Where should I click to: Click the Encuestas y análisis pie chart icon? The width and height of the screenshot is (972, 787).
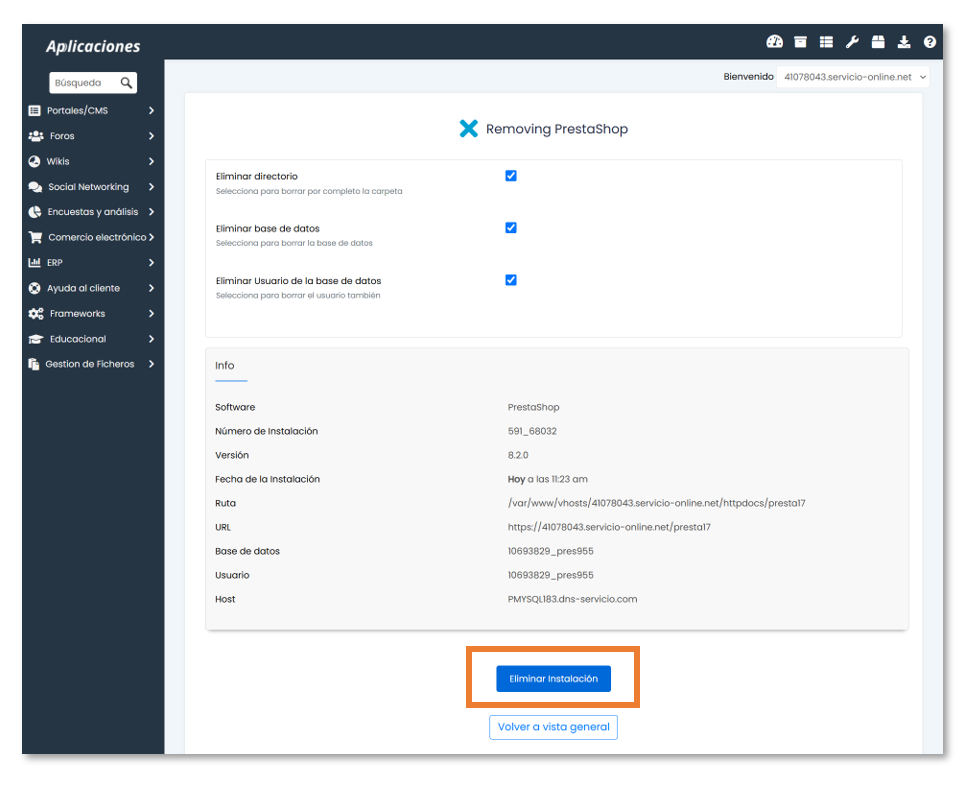[35, 212]
